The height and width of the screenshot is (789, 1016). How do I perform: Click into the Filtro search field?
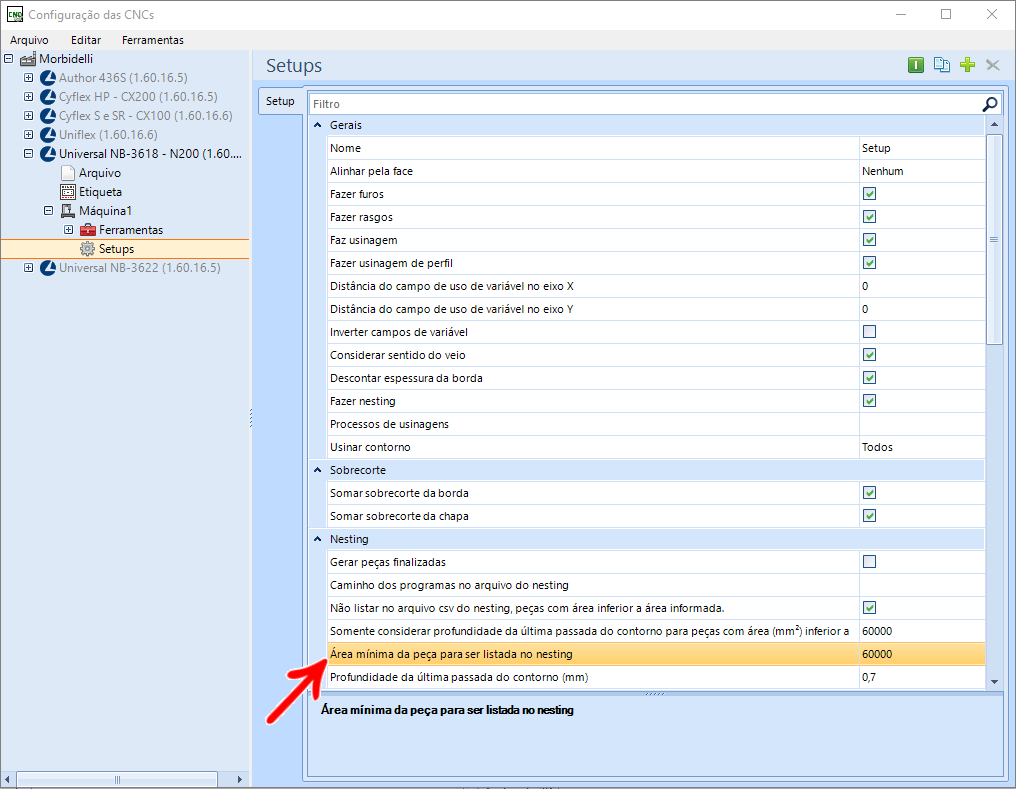[x=645, y=104]
